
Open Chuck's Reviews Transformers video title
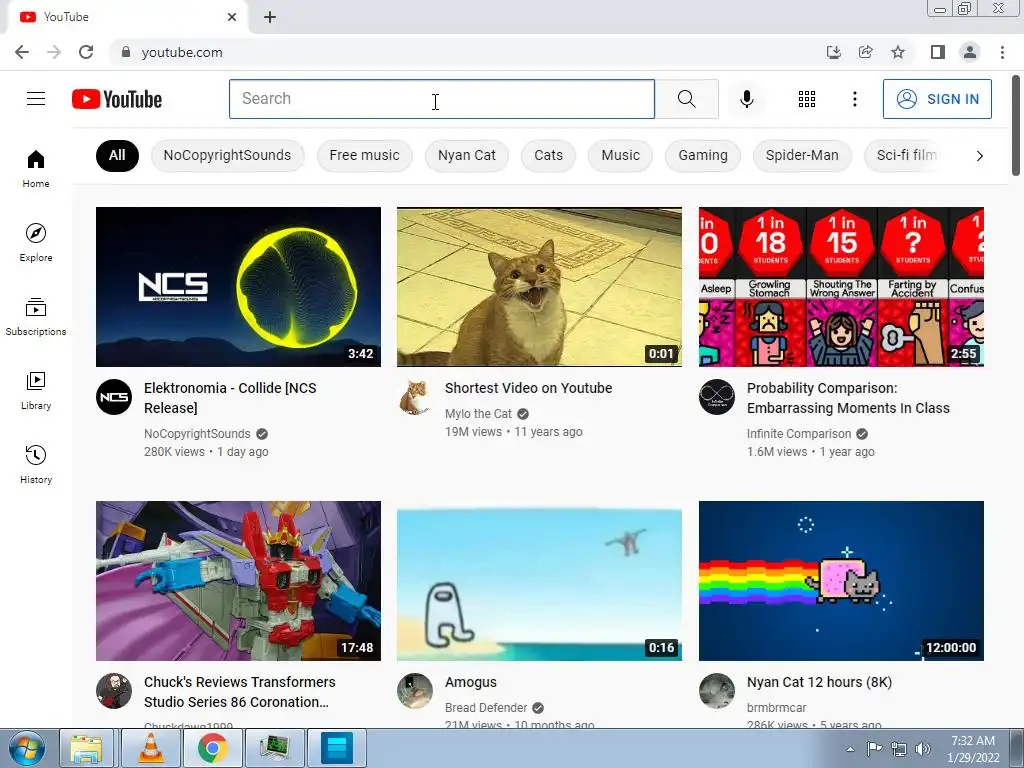239,692
